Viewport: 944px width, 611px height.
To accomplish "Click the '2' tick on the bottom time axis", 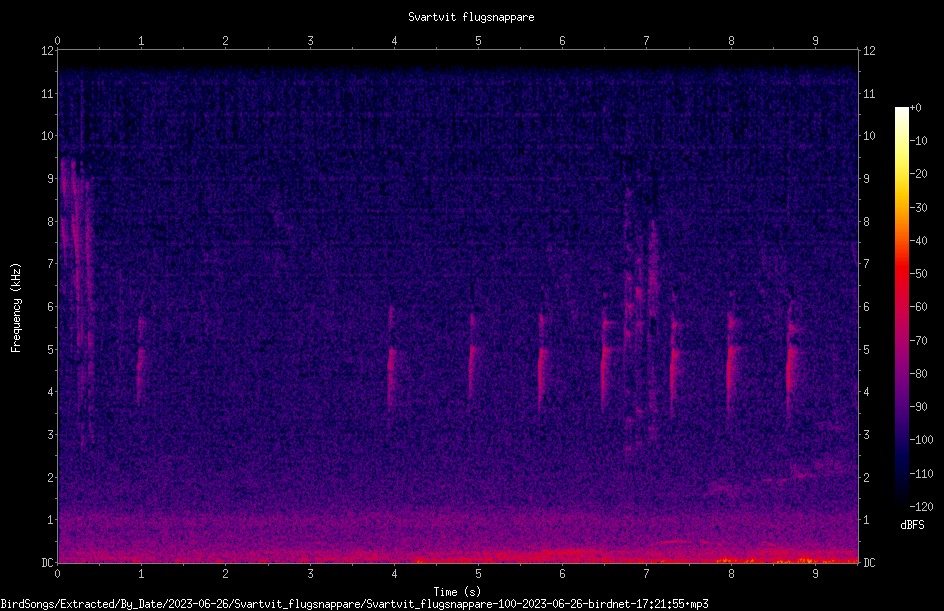I will click(x=226, y=574).
